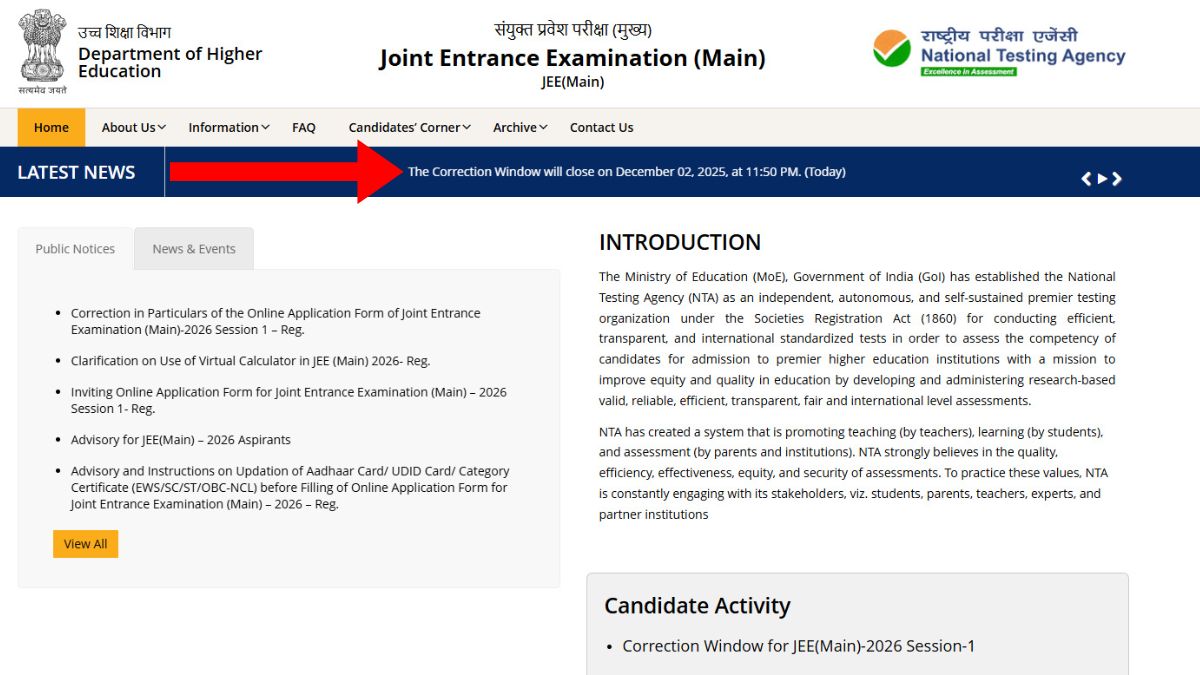This screenshot has height=675, width=1200.
Task: Click the Correction Window closing announcement text
Action: tap(628, 171)
